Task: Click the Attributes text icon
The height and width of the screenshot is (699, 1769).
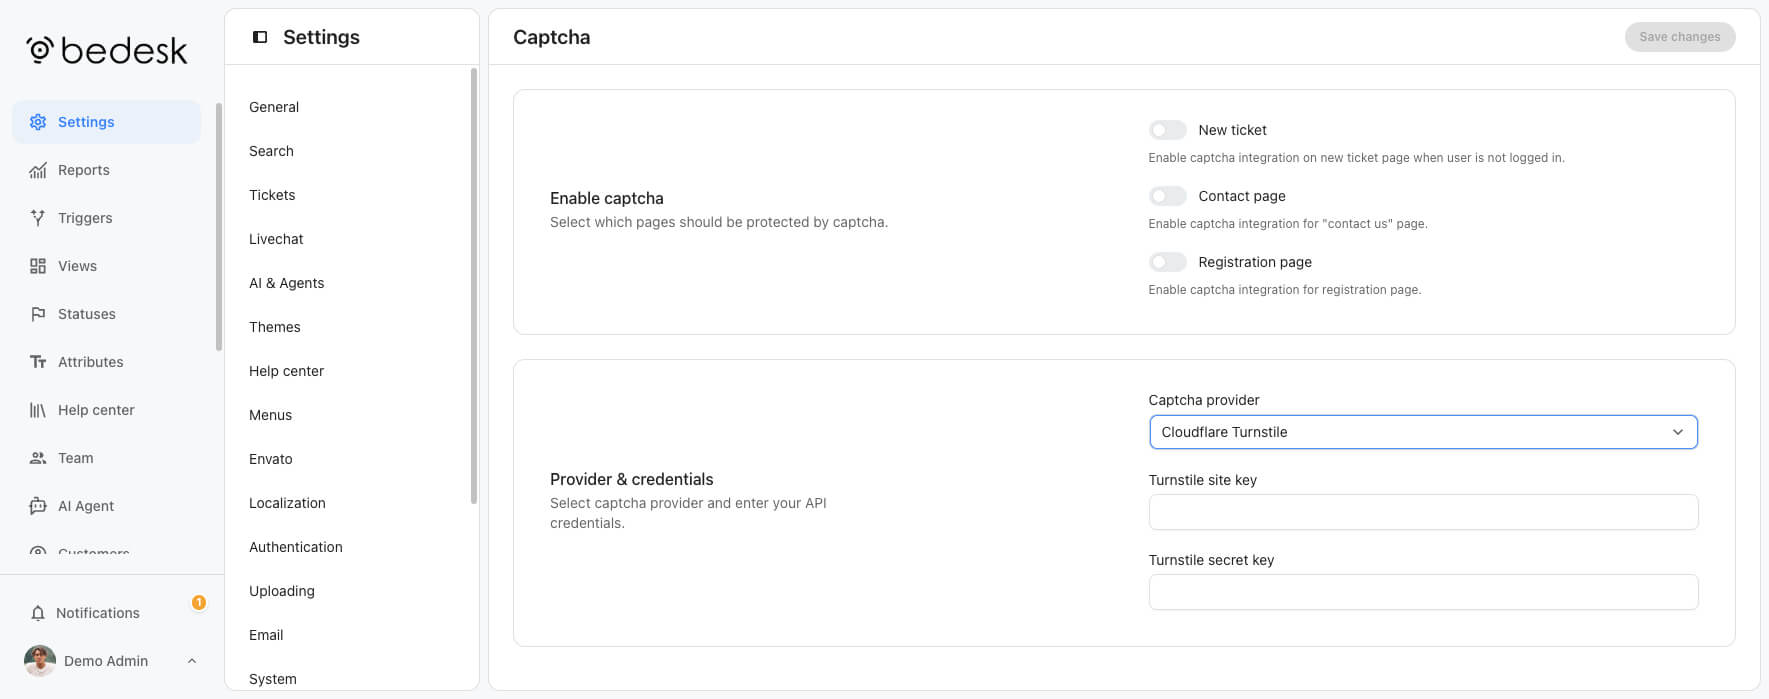Action: [x=38, y=362]
